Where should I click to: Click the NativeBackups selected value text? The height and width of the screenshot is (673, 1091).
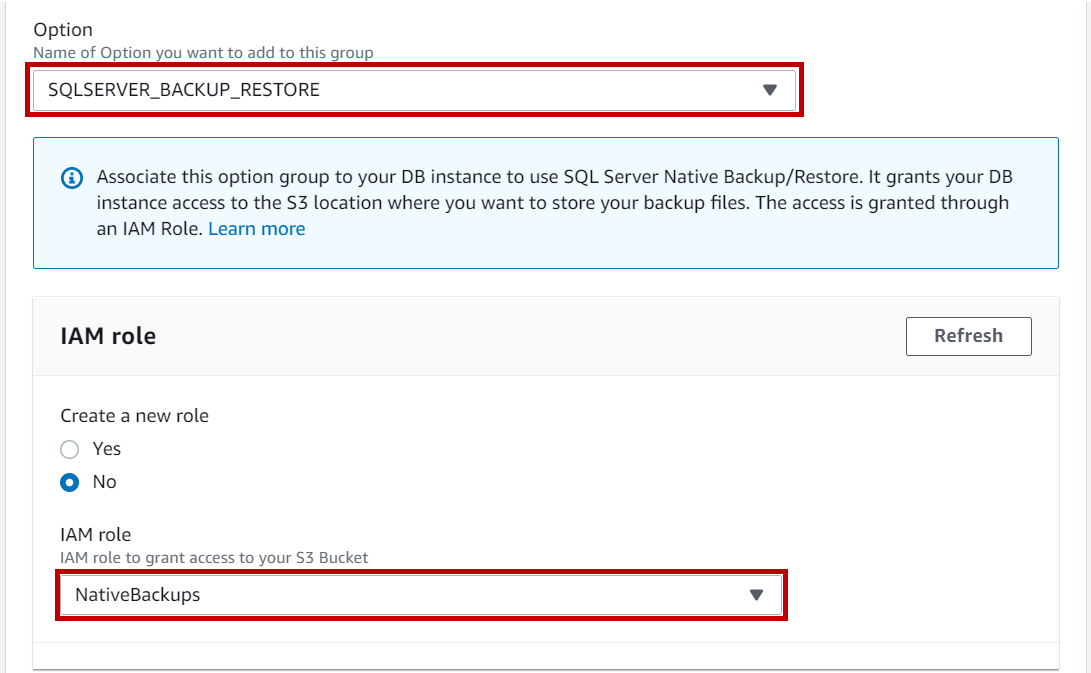coord(138,595)
